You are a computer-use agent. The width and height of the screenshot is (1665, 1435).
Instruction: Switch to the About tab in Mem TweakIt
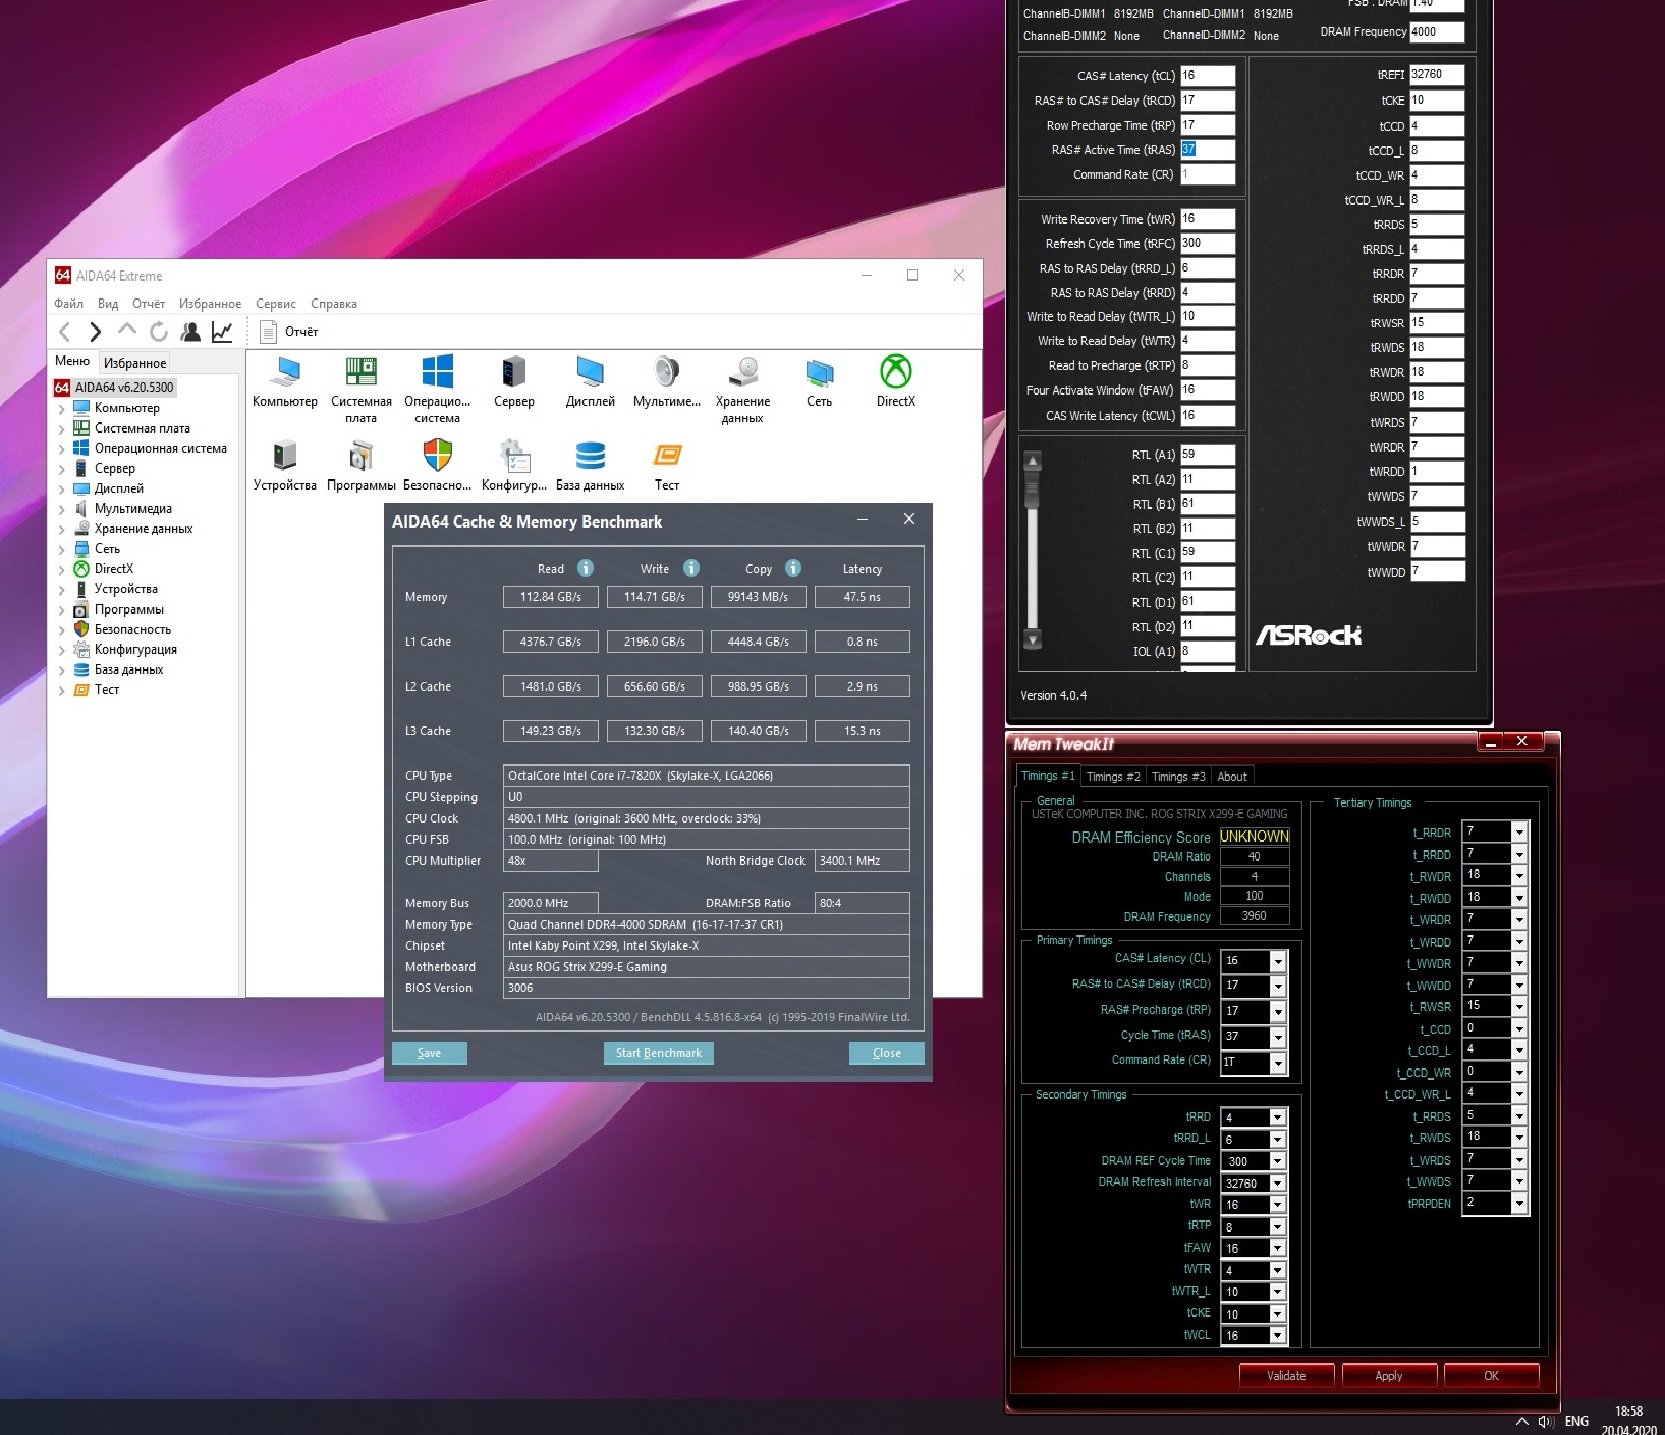(1232, 777)
